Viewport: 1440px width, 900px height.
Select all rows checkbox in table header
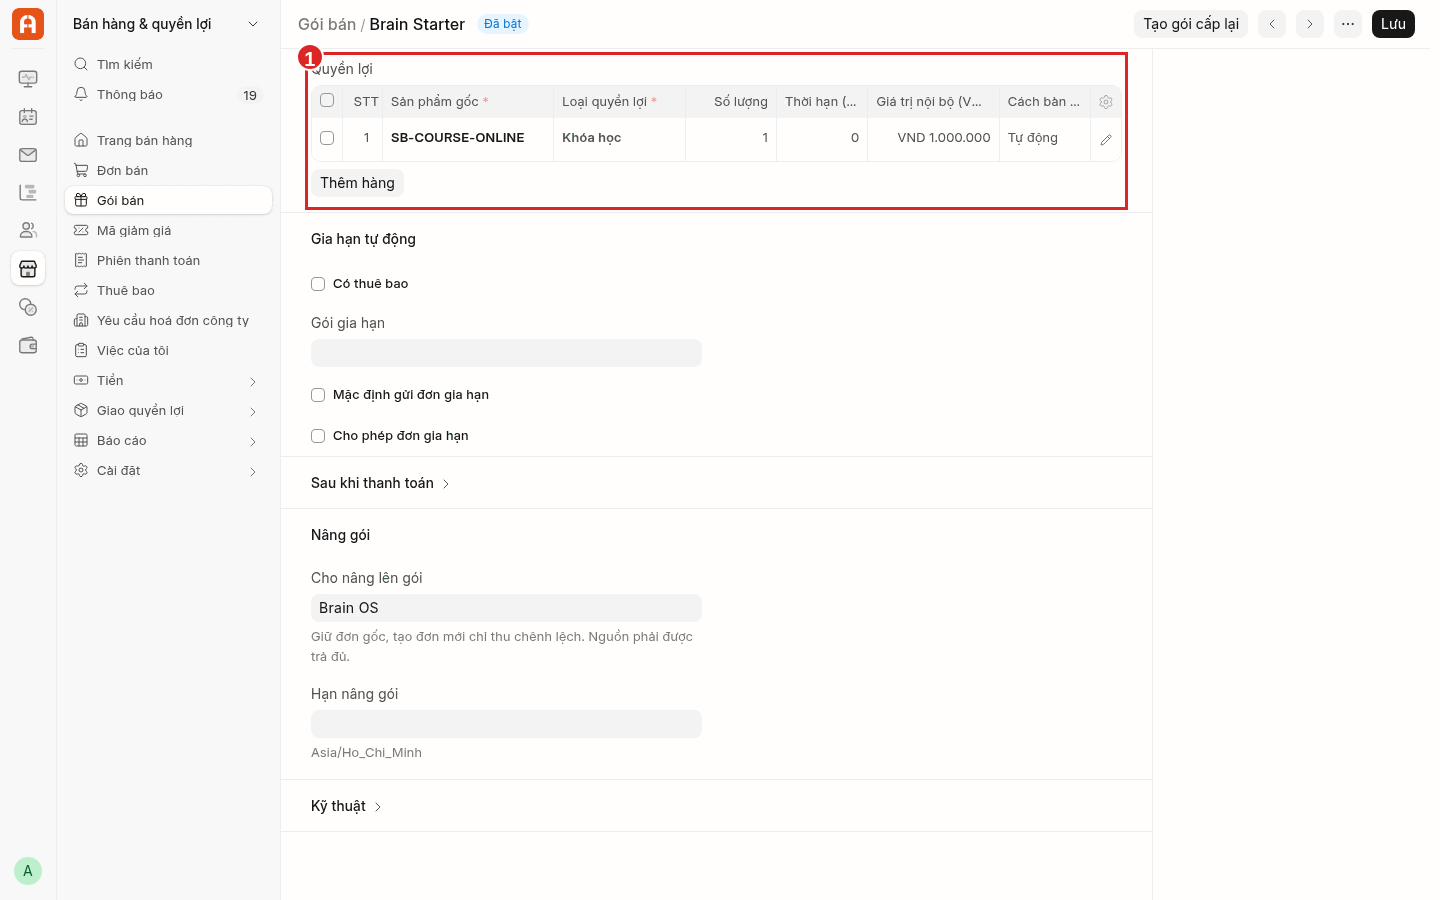327,100
